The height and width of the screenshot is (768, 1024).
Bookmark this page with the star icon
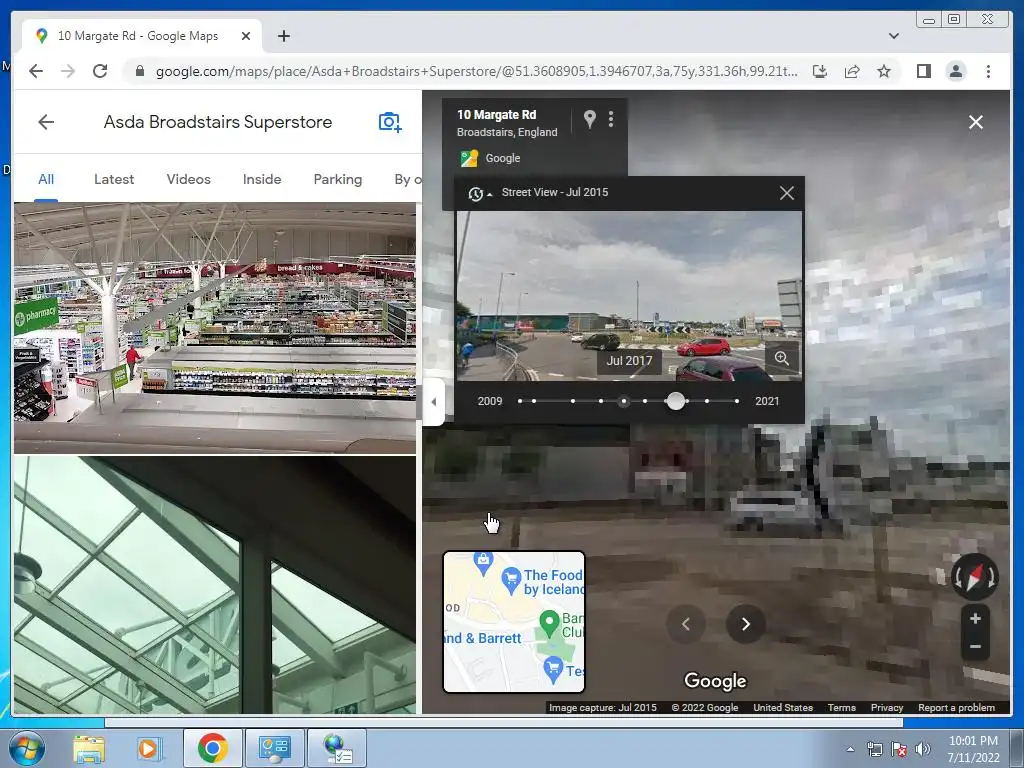pos(884,71)
